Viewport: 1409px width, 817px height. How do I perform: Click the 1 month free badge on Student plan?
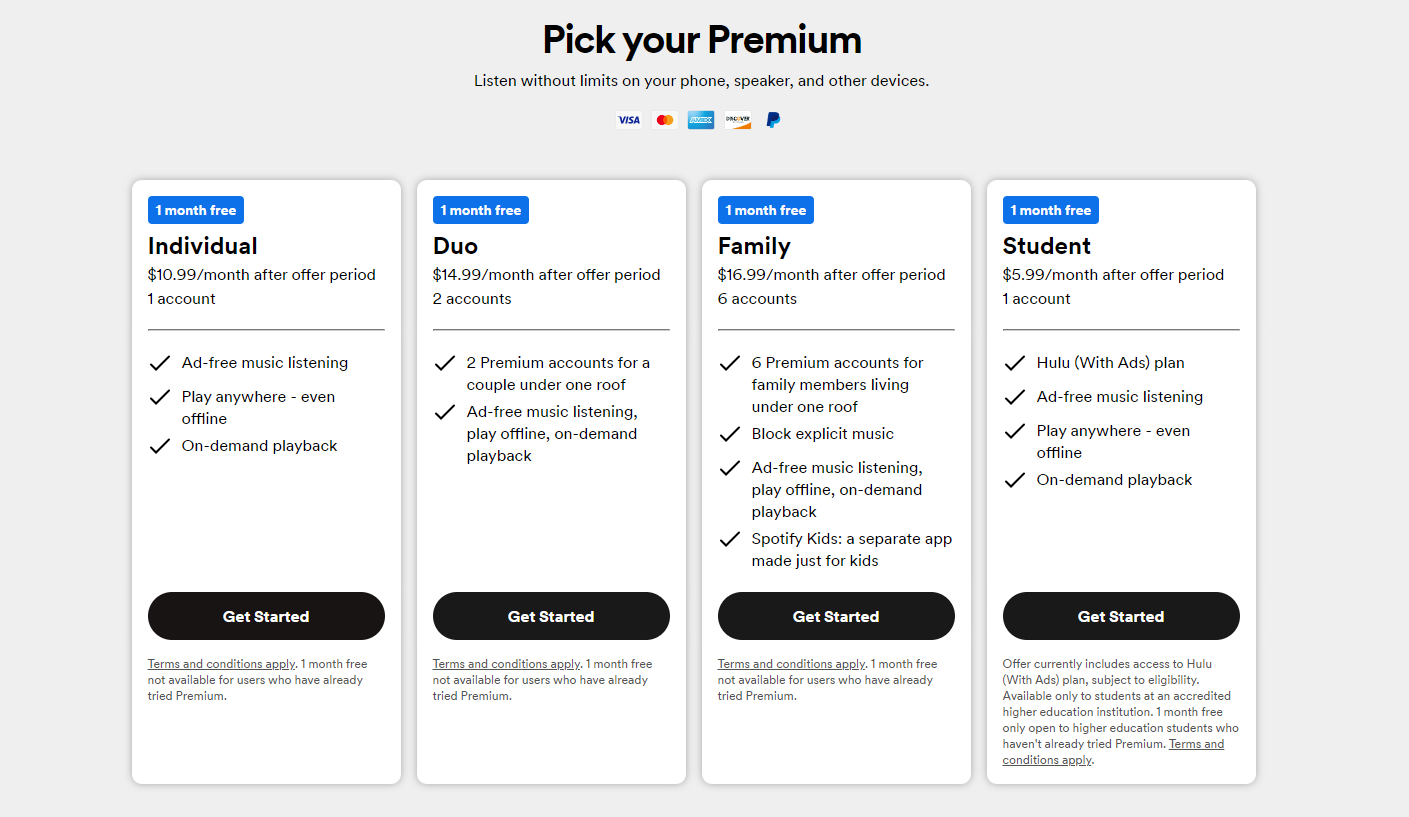pyautogui.click(x=1050, y=210)
